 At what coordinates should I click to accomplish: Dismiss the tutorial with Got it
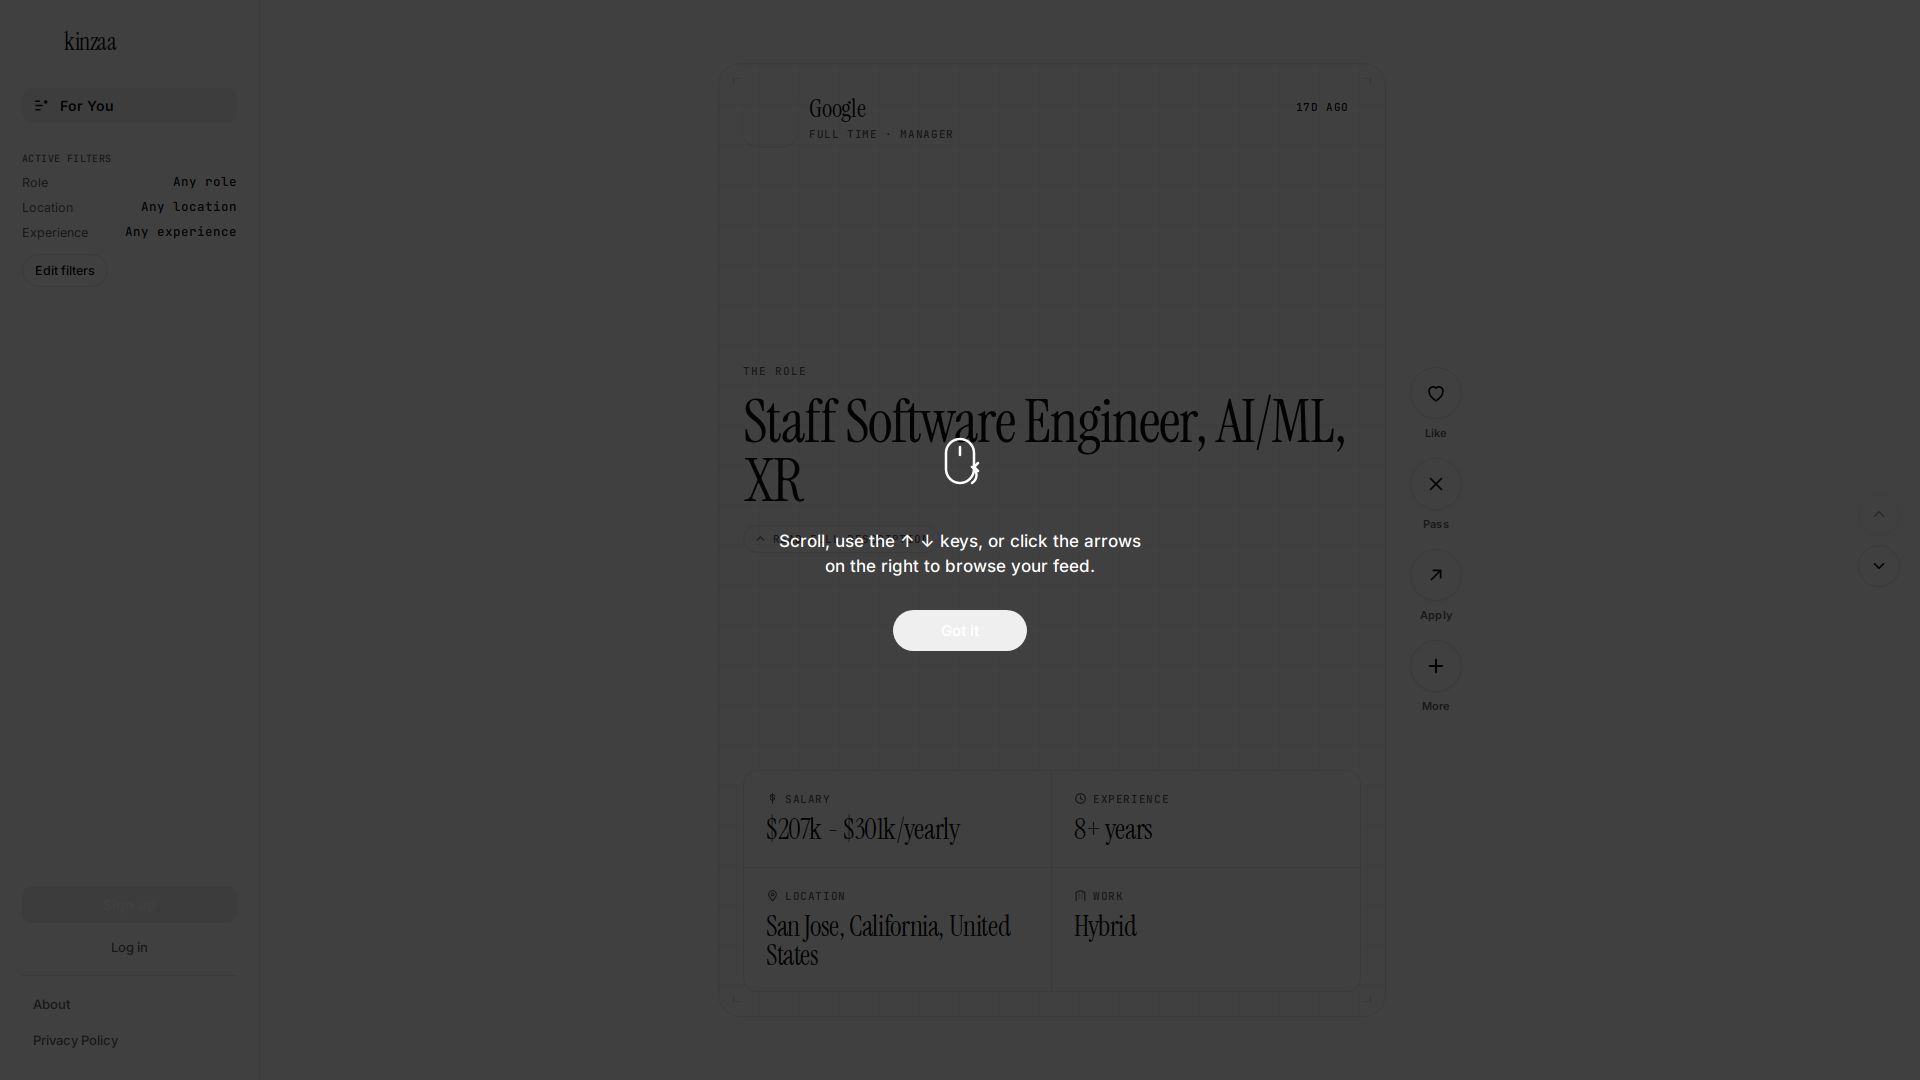[960, 631]
